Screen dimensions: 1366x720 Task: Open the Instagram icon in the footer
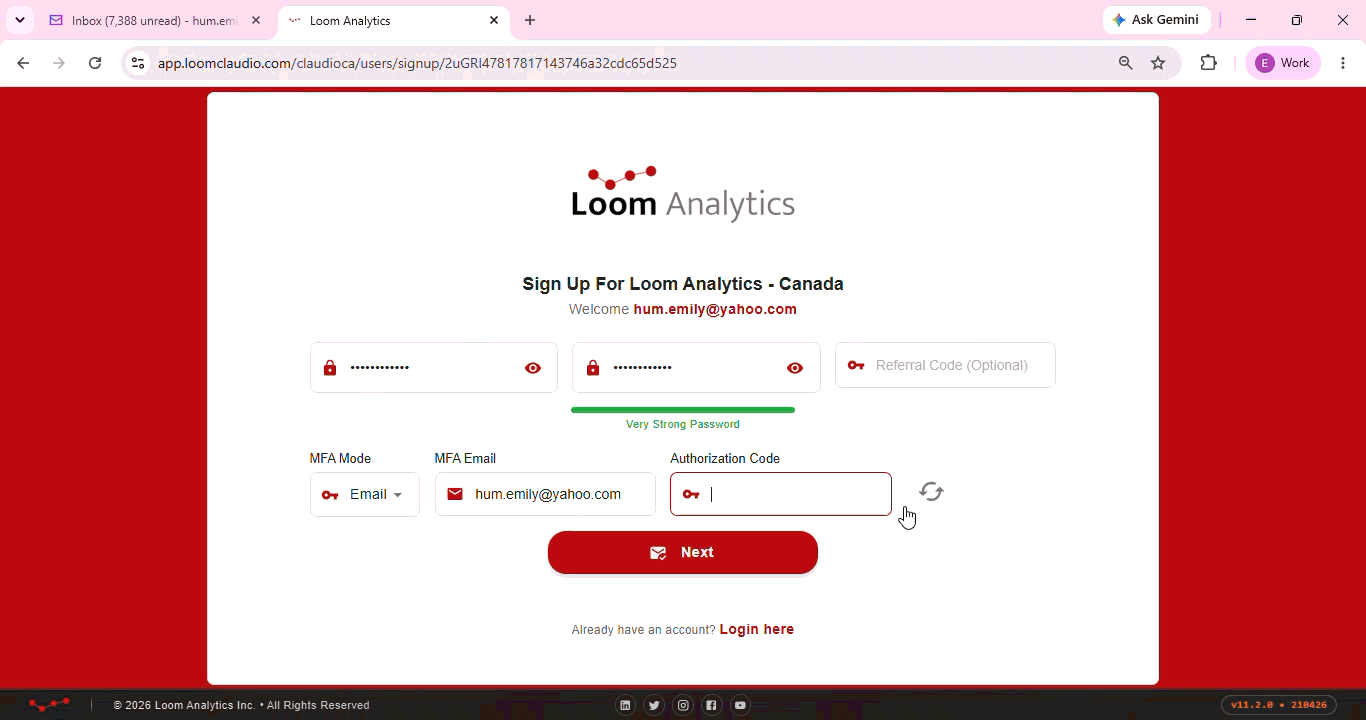click(683, 705)
